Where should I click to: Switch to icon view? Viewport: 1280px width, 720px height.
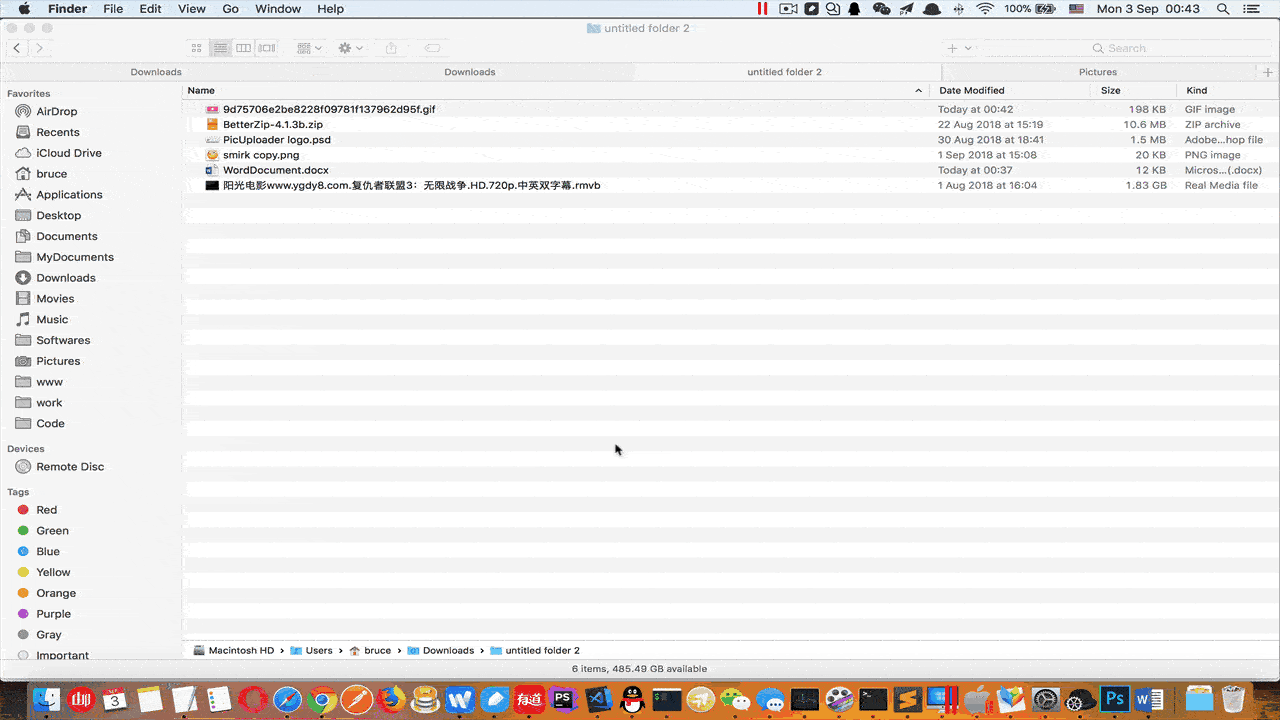(197, 48)
